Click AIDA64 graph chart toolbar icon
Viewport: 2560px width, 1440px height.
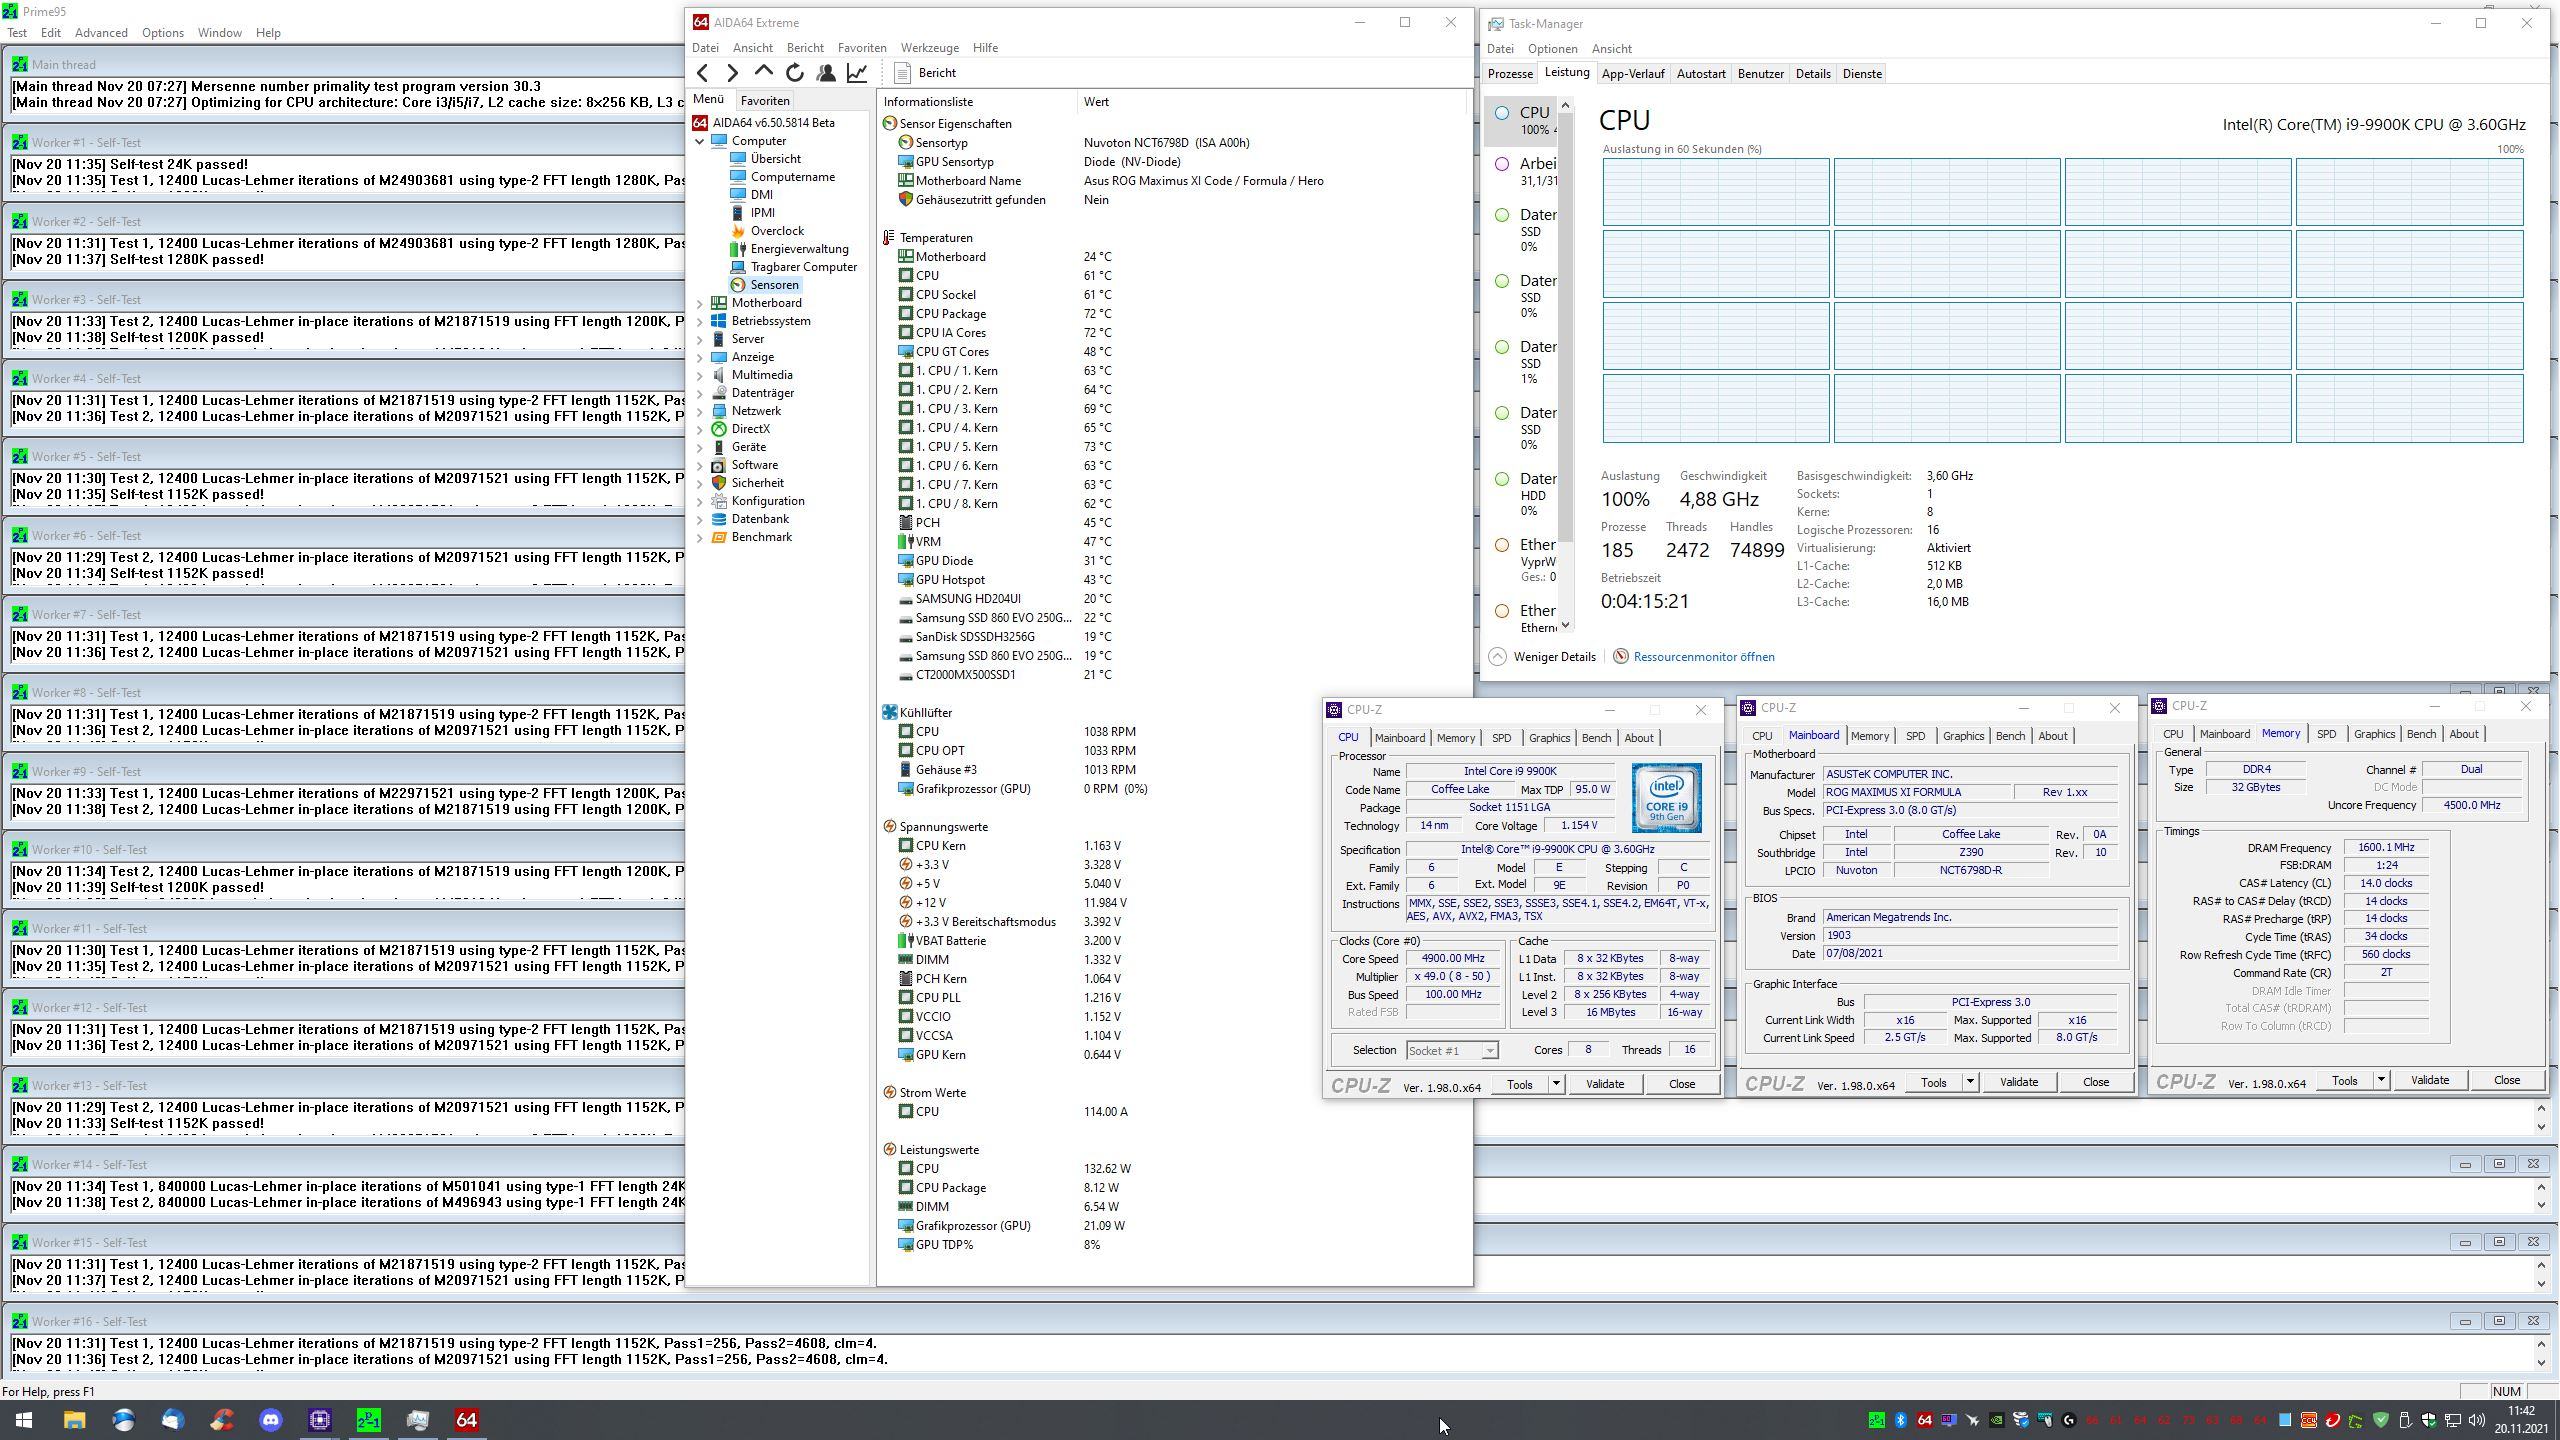[x=857, y=72]
